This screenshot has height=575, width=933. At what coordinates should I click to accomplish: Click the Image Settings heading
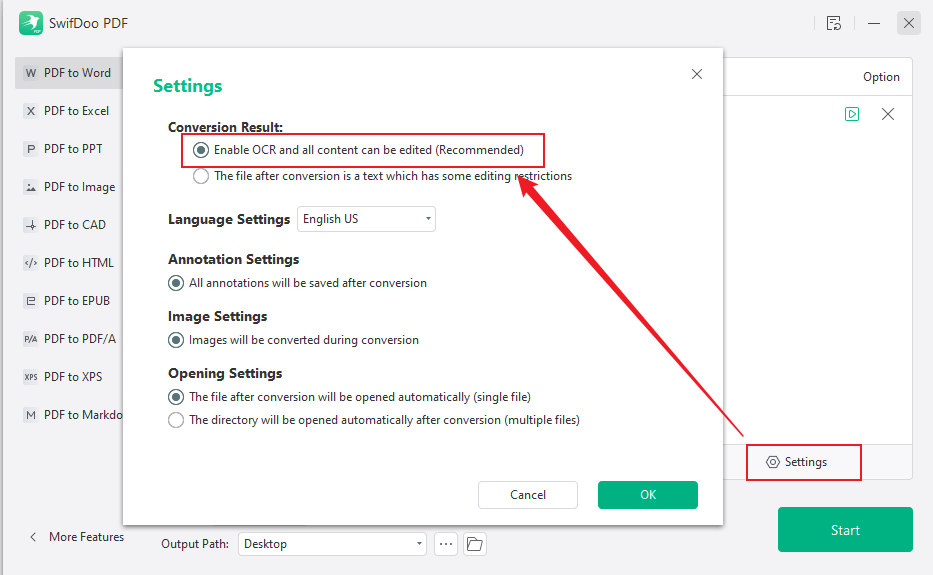217,317
